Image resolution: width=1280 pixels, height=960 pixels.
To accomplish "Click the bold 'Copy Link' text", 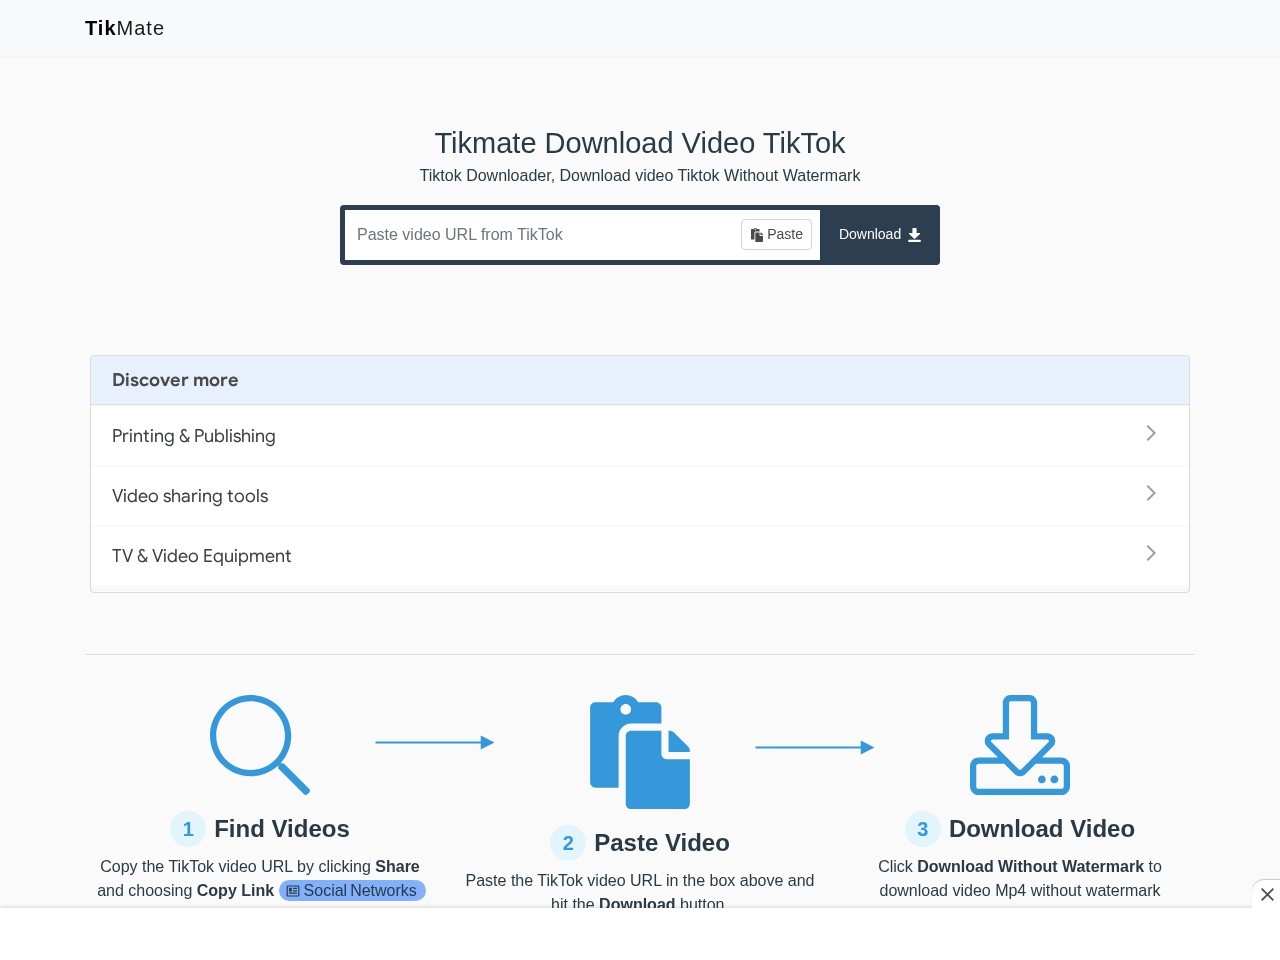I will (235, 891).
